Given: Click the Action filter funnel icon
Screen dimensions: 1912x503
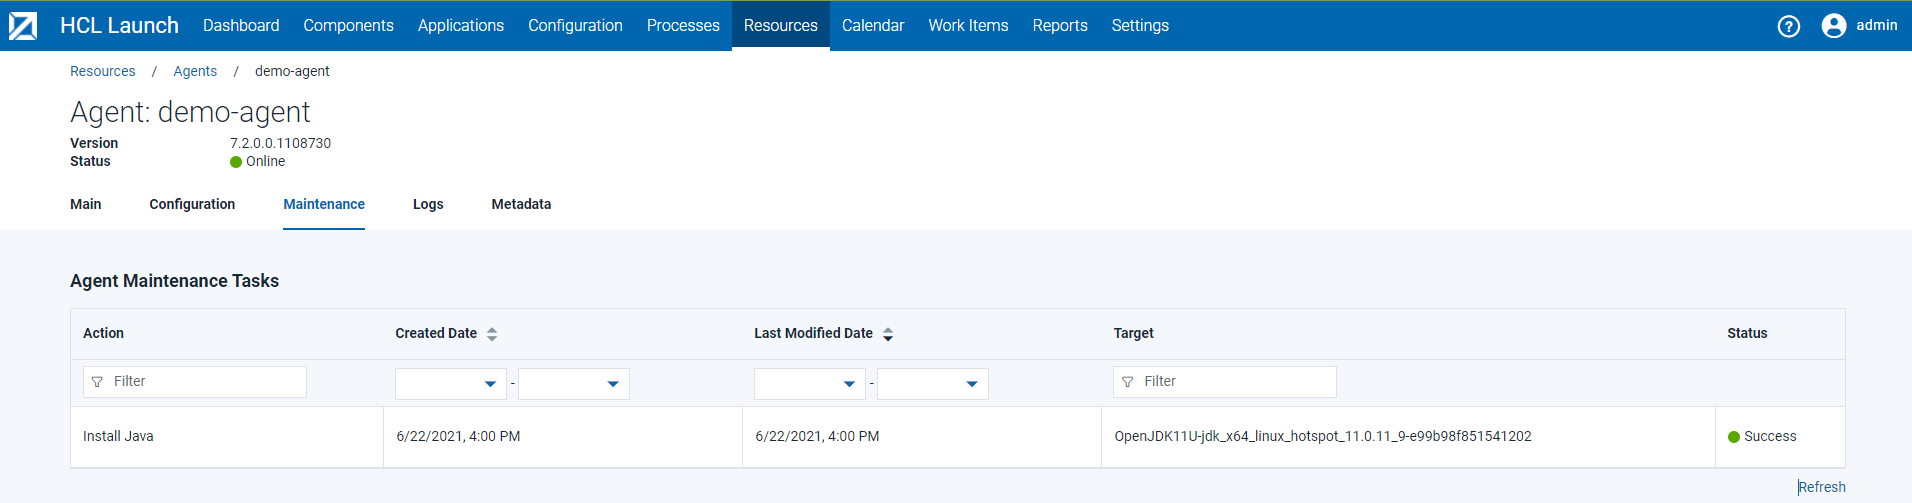Looking at the screenshot, I should (97, 382).
